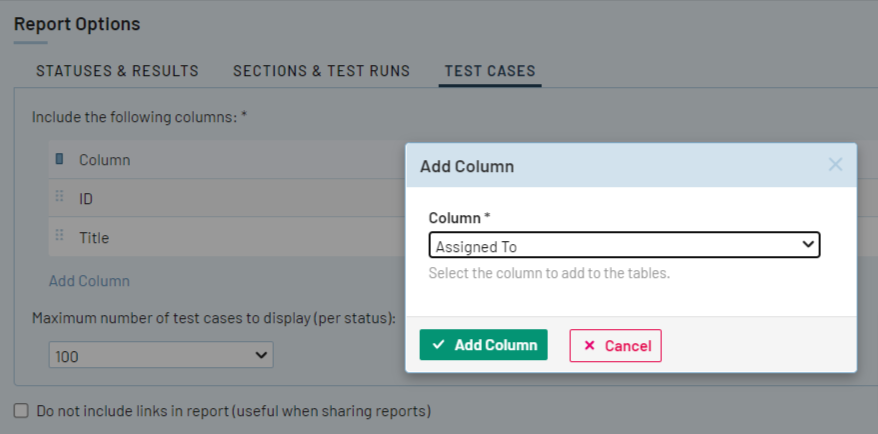Image resolution: width=878 pixels, height=434 pixels.
Task: Click the chevron arrow of the Column select
Action: 808,245
